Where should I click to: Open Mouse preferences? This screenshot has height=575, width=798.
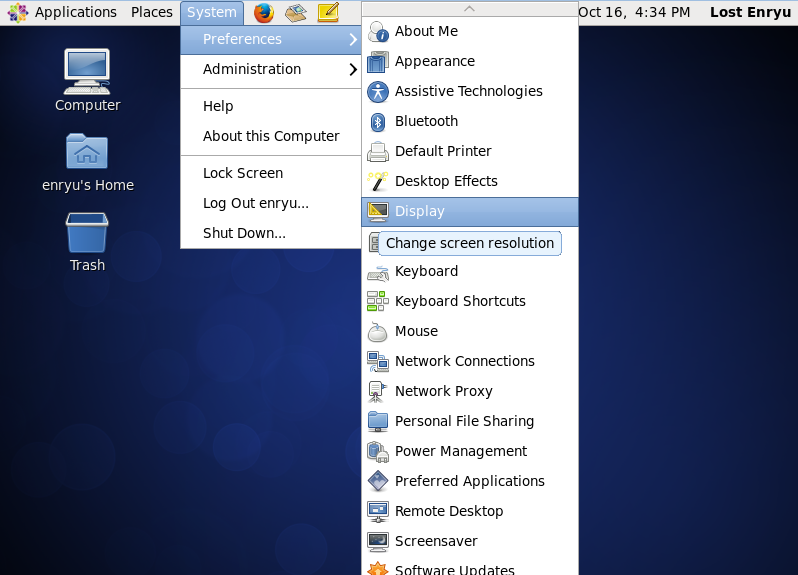click(470, 331)
